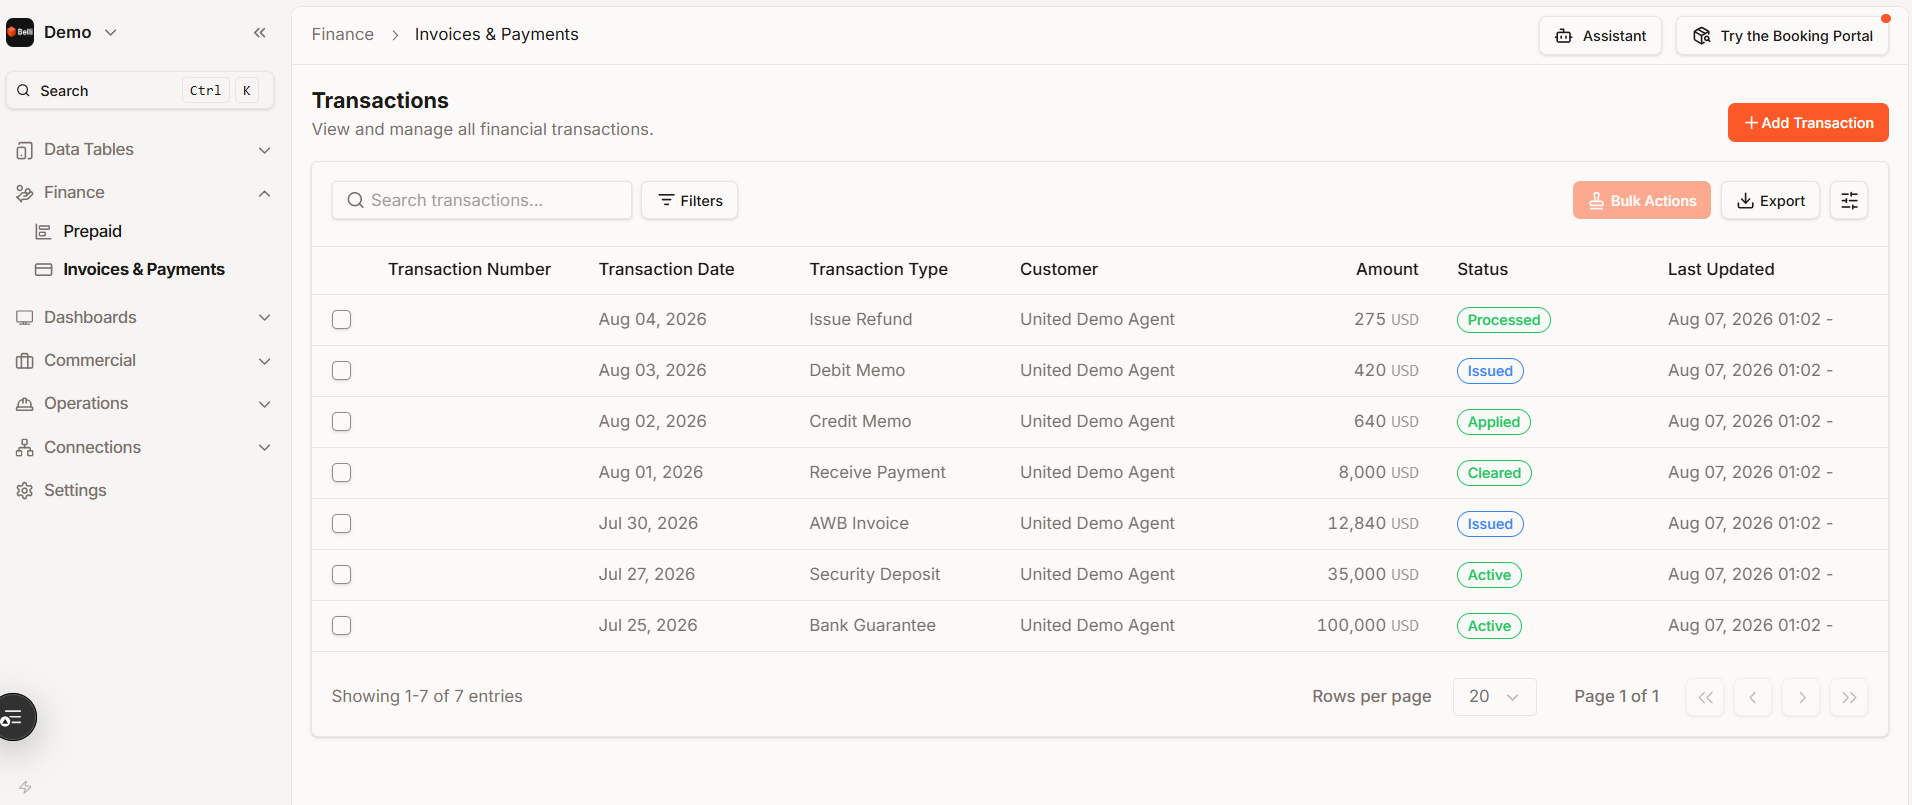
Task: Click the Processed status badge
Action: tap(1504, 320)
